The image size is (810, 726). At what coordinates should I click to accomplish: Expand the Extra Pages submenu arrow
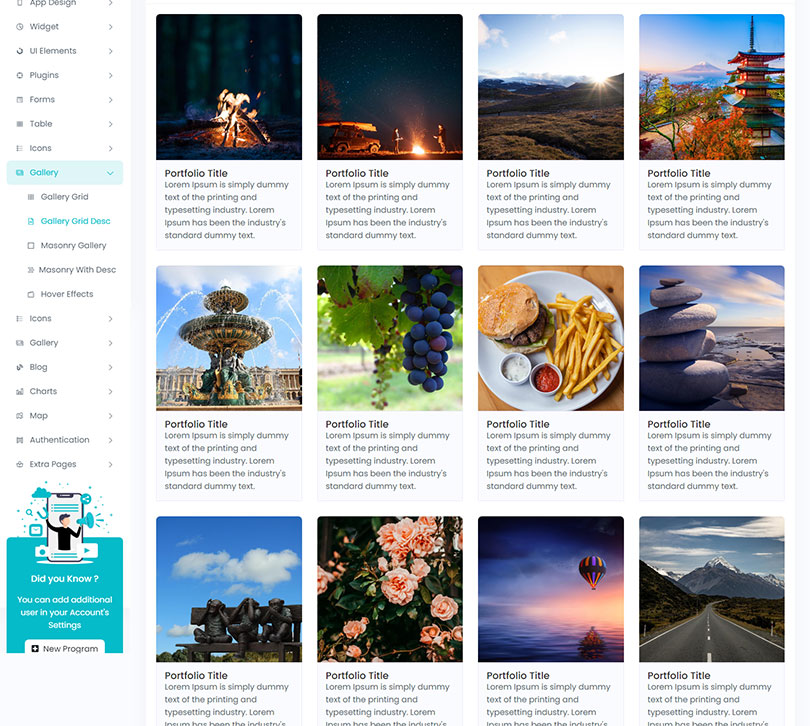pyautogui.click(x=110, y=465)
